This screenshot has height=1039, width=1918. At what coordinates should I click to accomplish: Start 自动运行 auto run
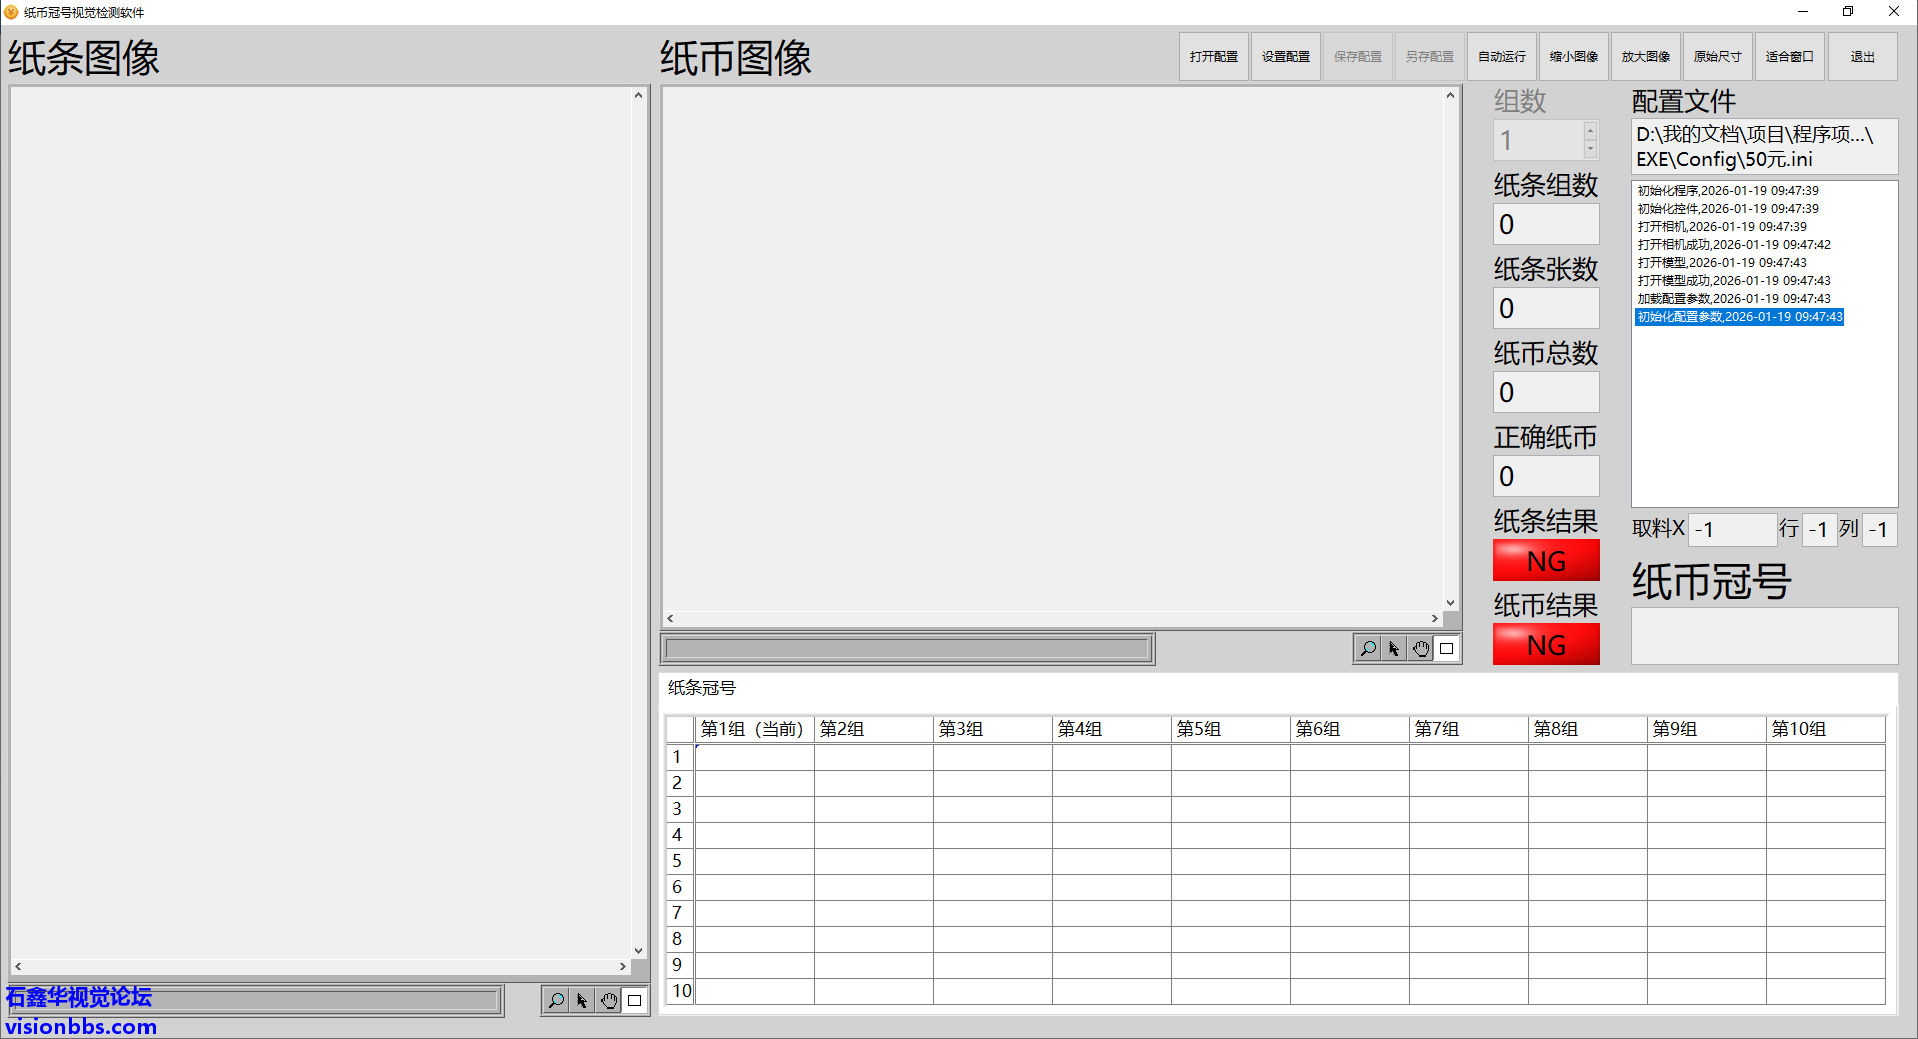pos(1501,57)
